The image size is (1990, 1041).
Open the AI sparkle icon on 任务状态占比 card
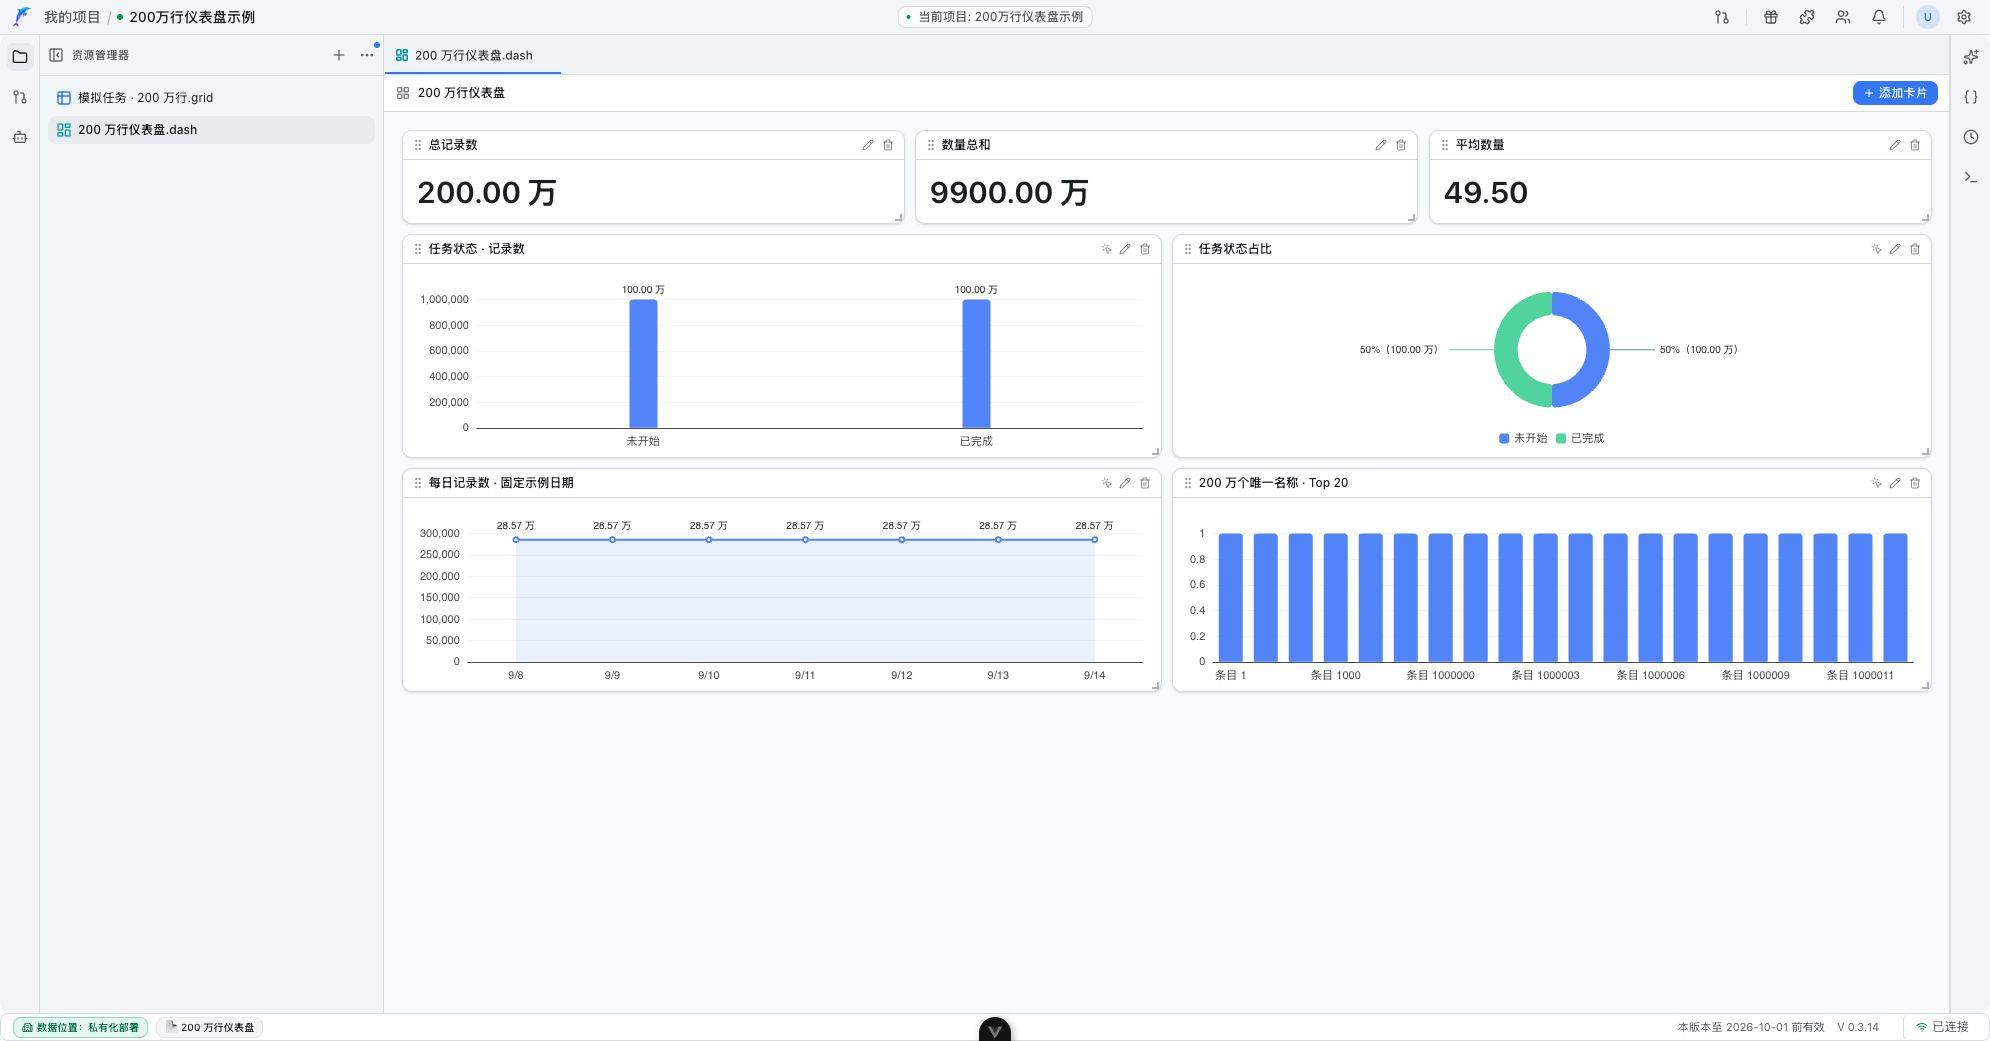point(1876,249)
